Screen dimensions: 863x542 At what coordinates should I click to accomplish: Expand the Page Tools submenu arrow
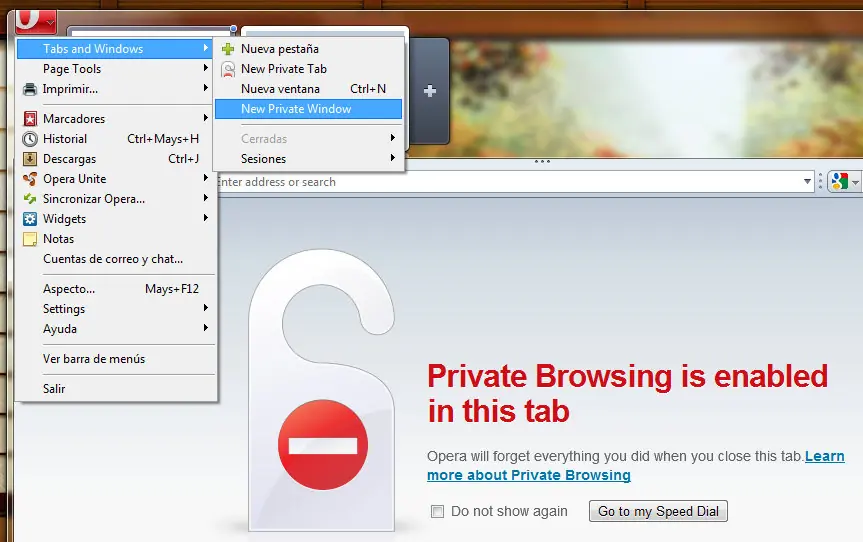coord(205,68)
